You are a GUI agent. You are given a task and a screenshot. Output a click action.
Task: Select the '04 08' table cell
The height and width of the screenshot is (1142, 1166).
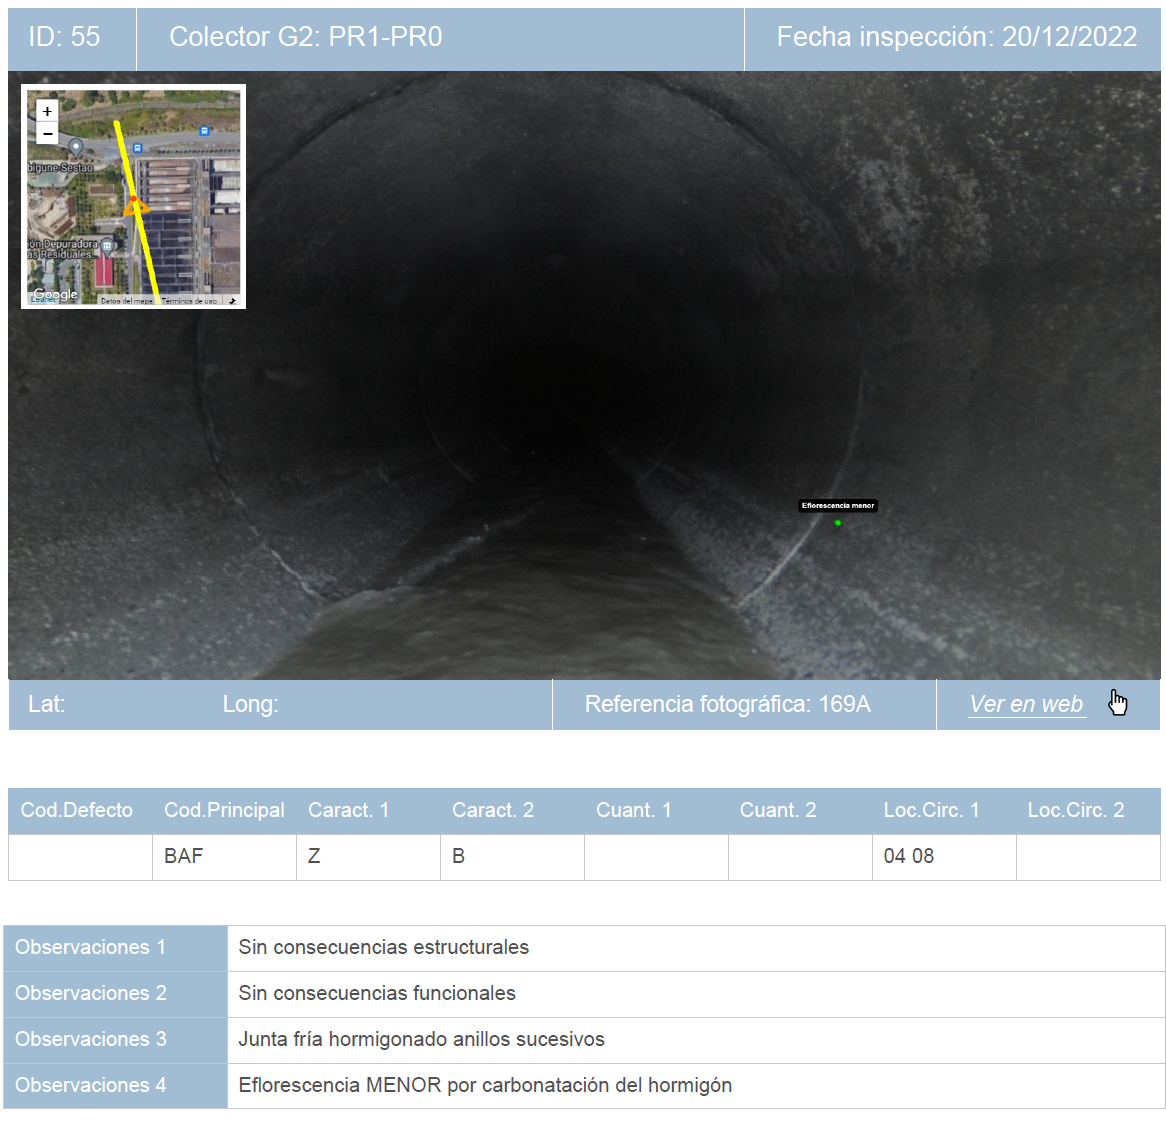click(944, 856)
